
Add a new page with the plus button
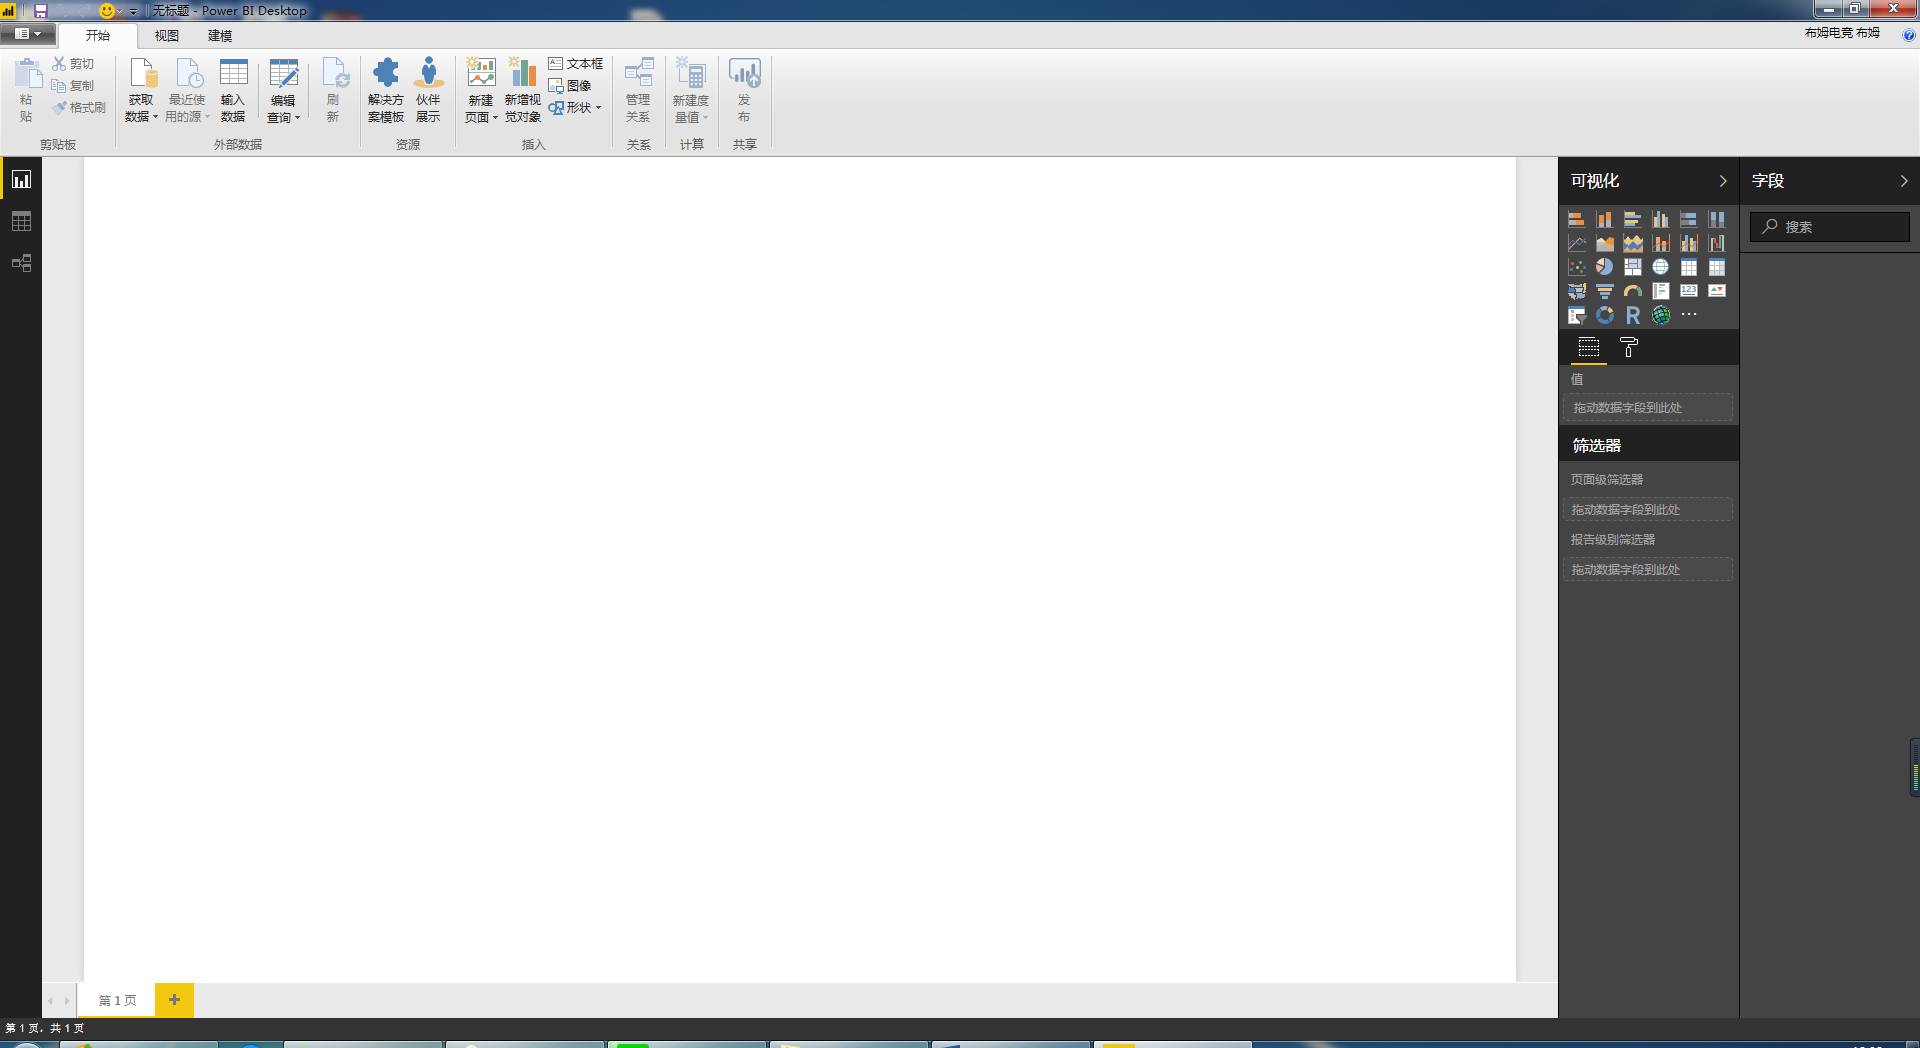[174, 1000]
